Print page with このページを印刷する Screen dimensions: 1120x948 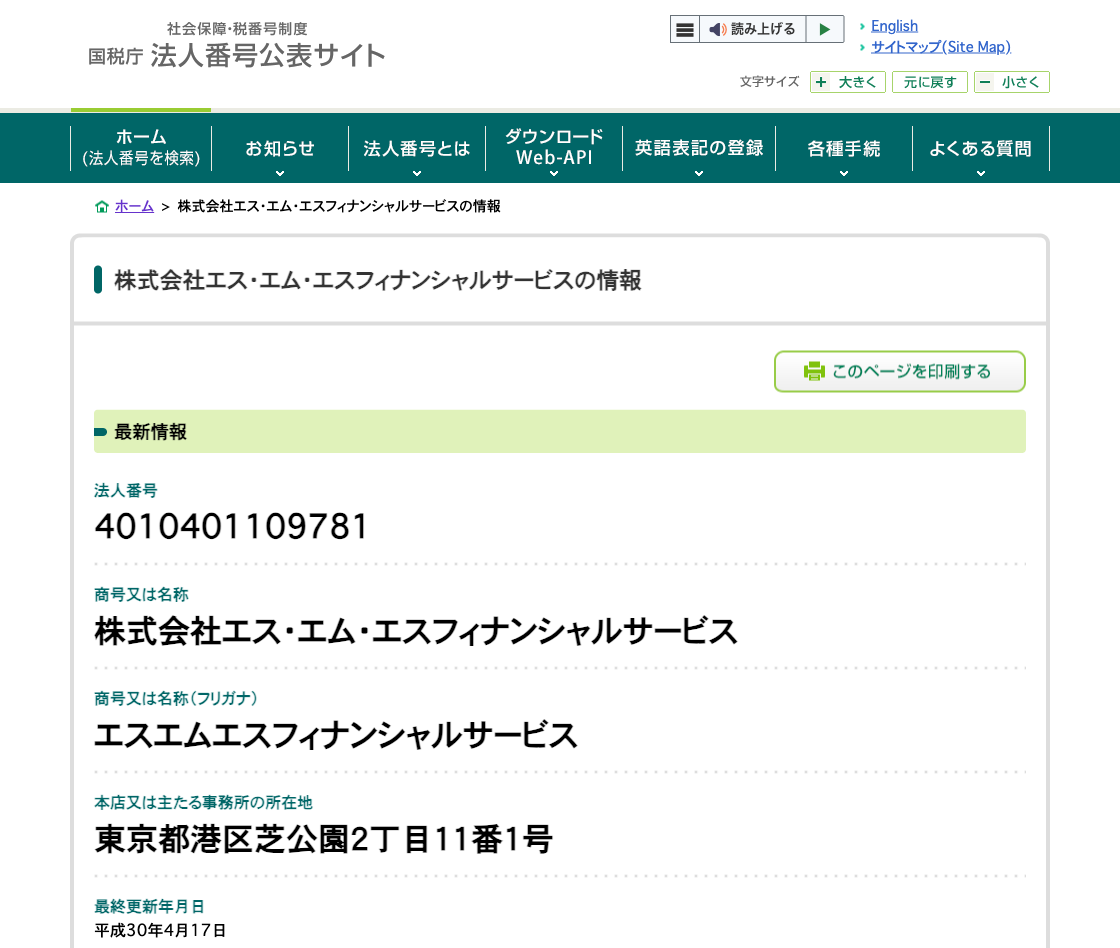click(x=899, y=371)
